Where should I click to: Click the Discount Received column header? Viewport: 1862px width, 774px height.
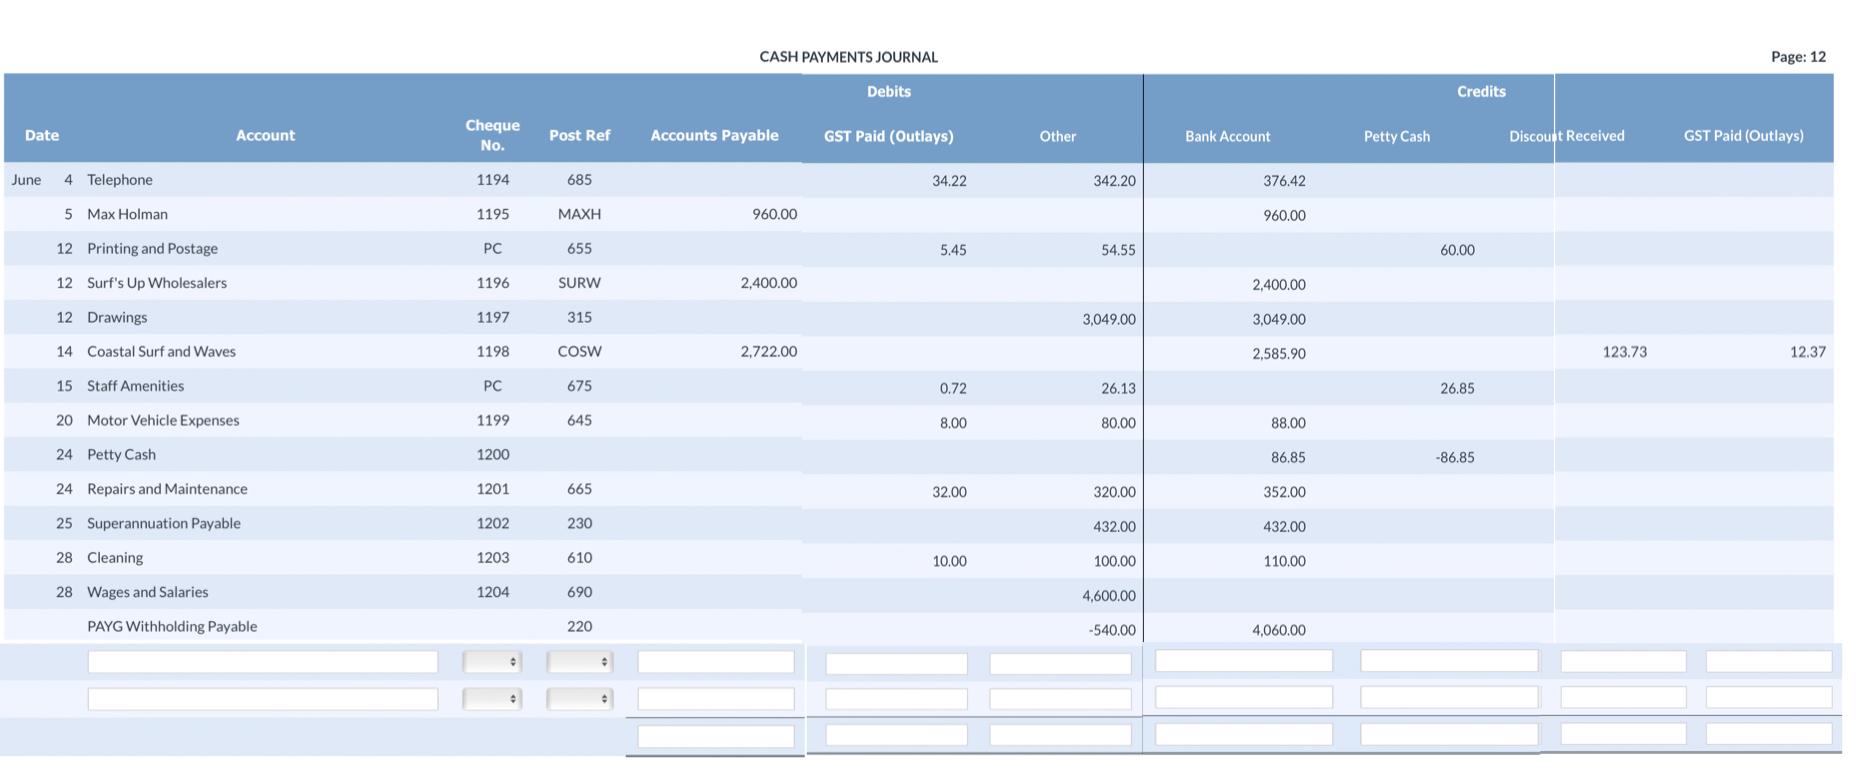(1566, 136)
